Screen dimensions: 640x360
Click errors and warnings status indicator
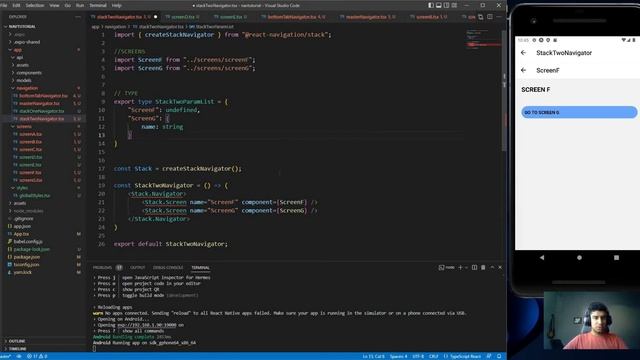(37, 356)
